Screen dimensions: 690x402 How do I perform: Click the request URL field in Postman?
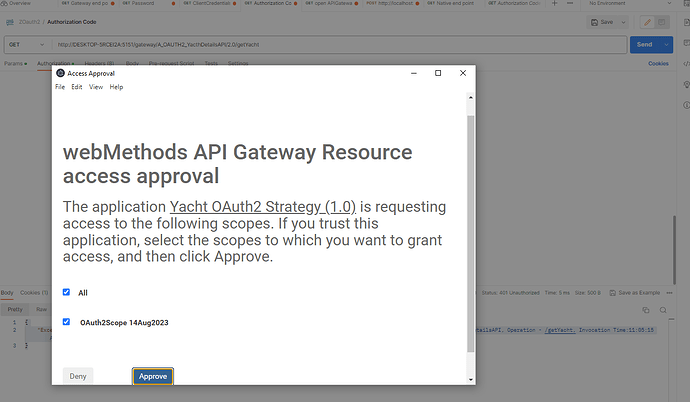pos(339,44)
